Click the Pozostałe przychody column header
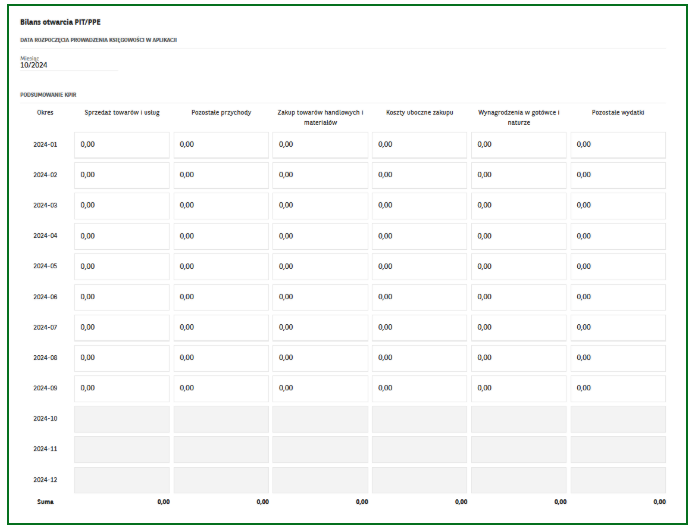The height and width of the screenshot is (530, 696). [221, 113]
